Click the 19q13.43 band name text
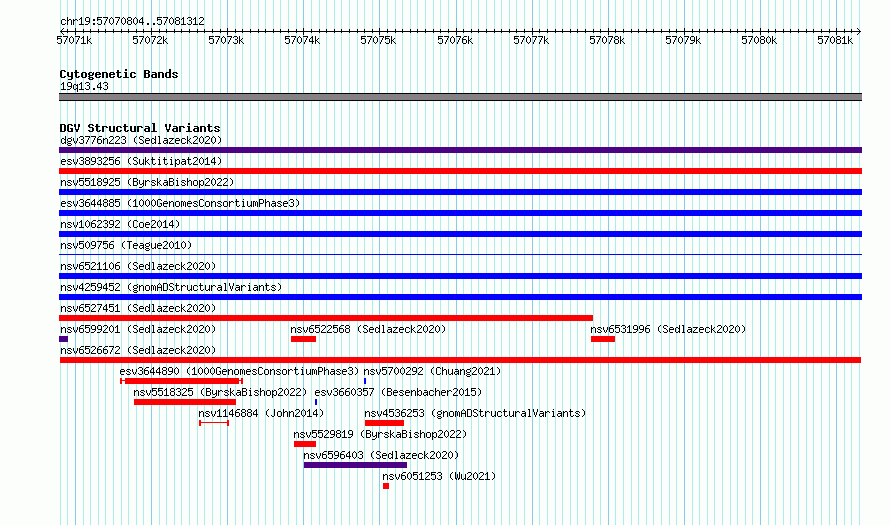 tap(84, 86)
